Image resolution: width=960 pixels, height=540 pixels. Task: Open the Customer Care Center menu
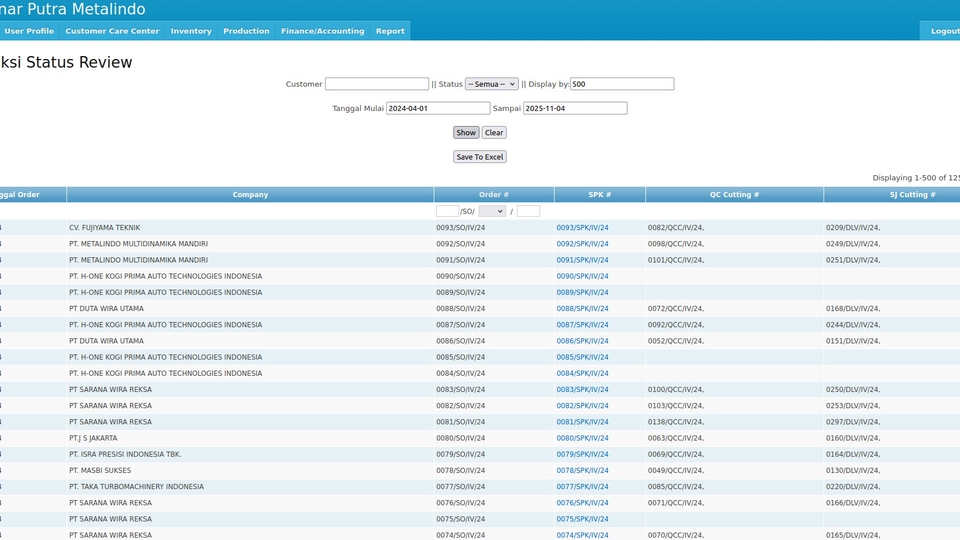point(112,31)
